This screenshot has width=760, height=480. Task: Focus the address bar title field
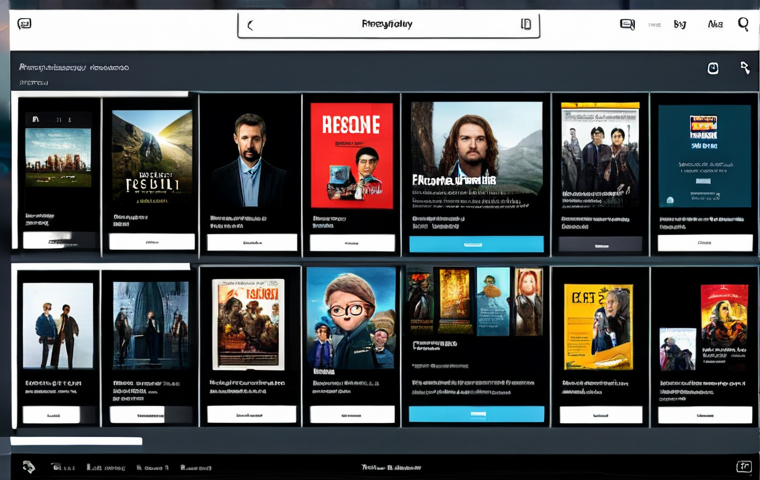coord(388,25)
